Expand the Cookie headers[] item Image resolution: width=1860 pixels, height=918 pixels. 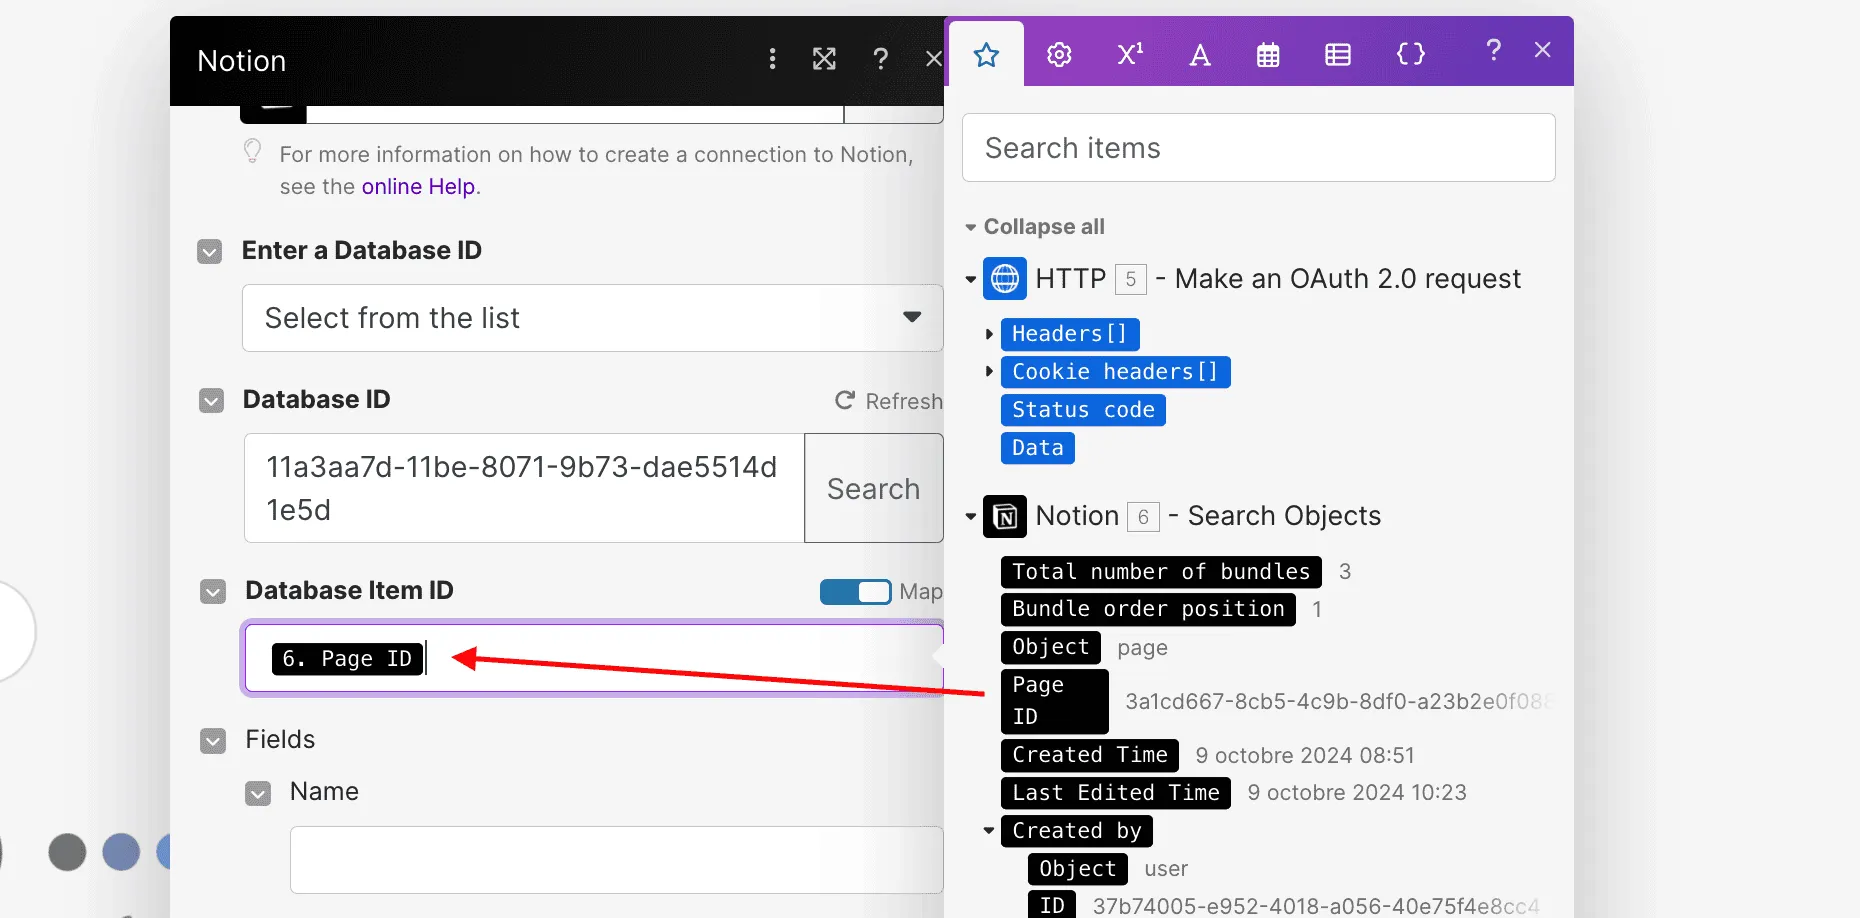coord(989,372)
